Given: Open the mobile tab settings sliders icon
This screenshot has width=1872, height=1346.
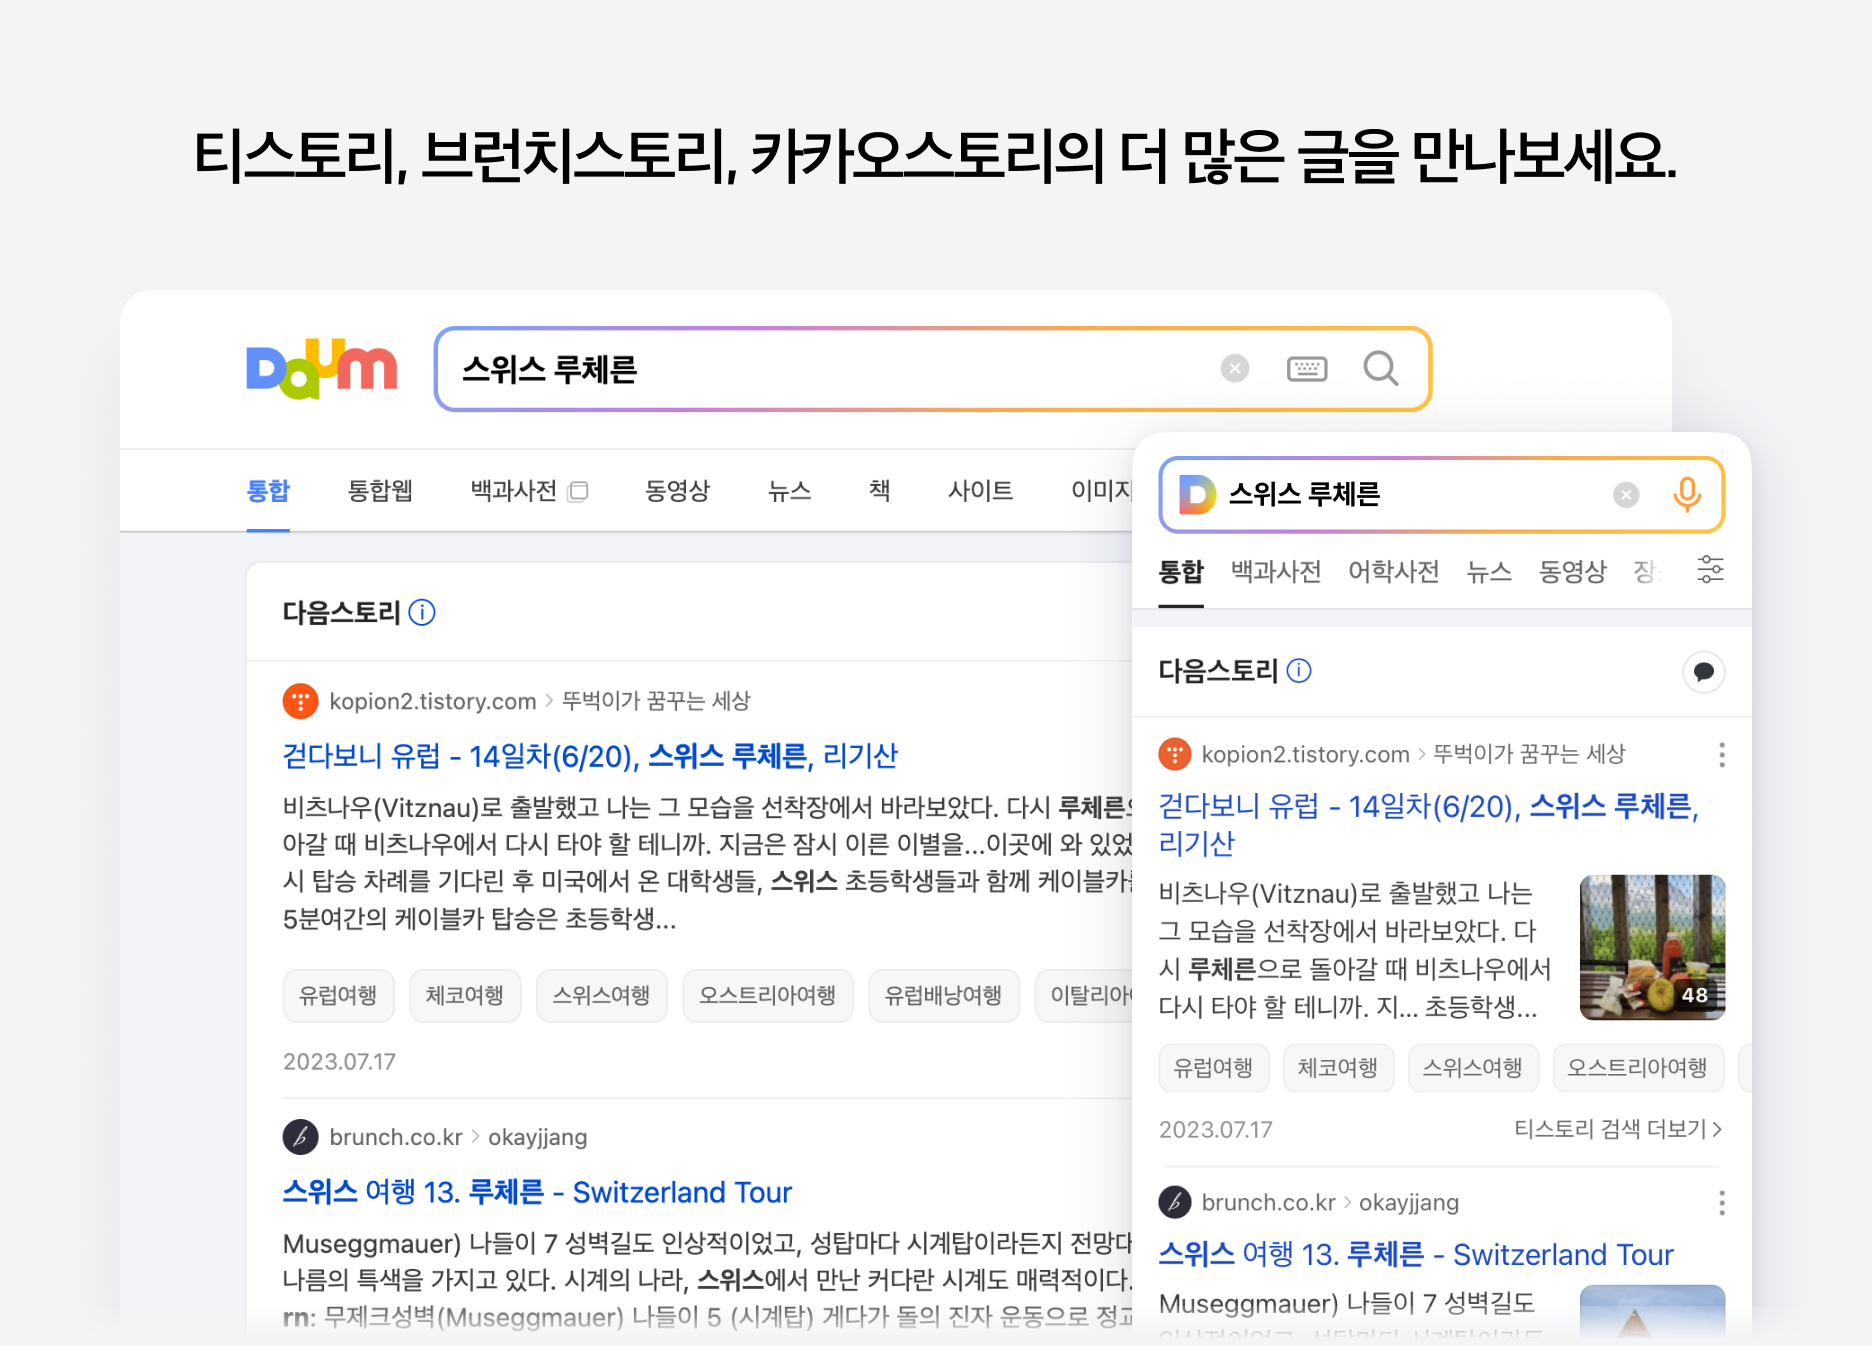Looking at the screenshot, I should [1710, 570].
